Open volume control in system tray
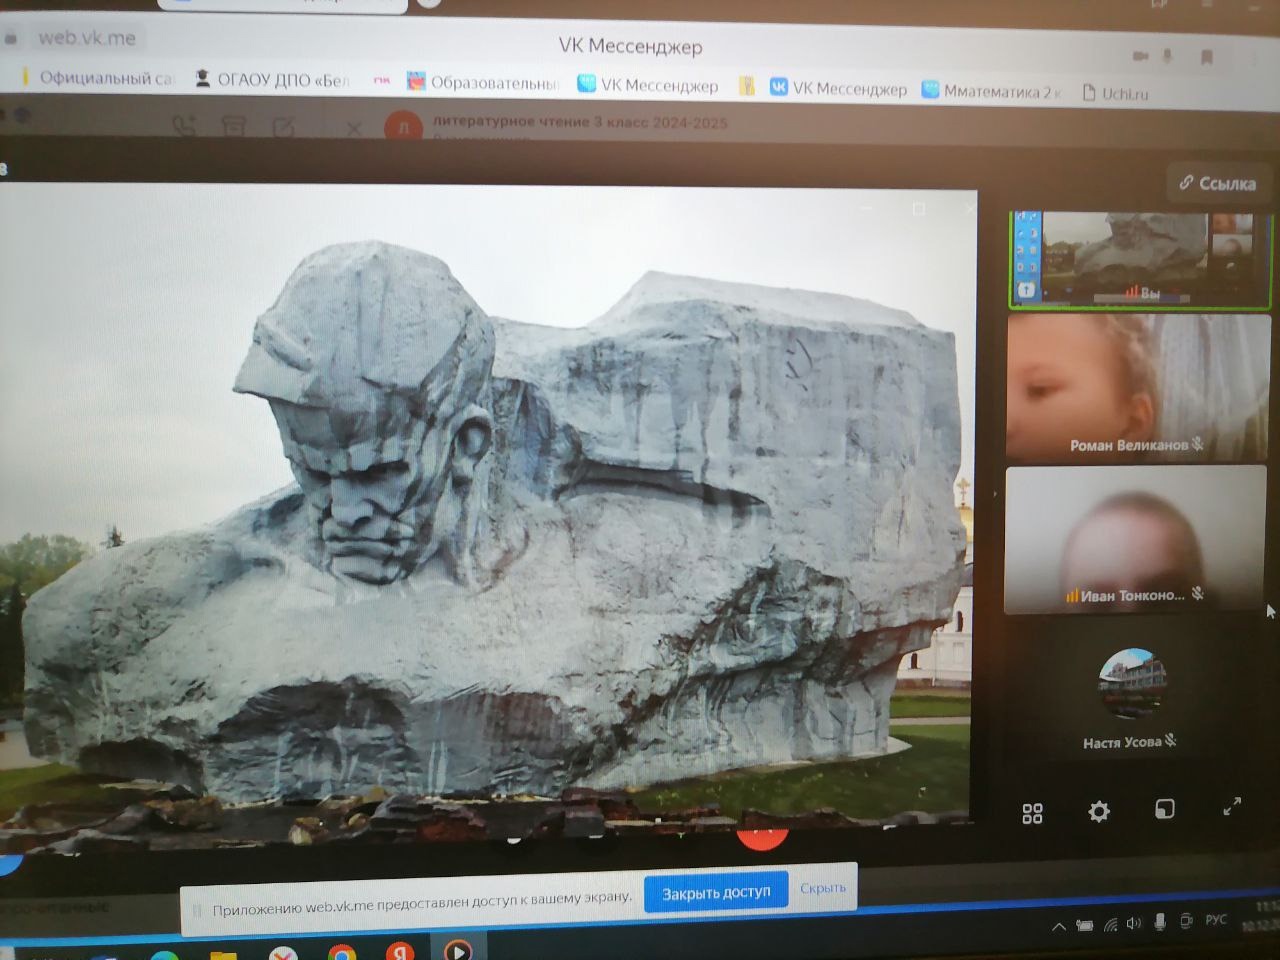Viewport: 1280px width, 960px height. pos(1134,923)
